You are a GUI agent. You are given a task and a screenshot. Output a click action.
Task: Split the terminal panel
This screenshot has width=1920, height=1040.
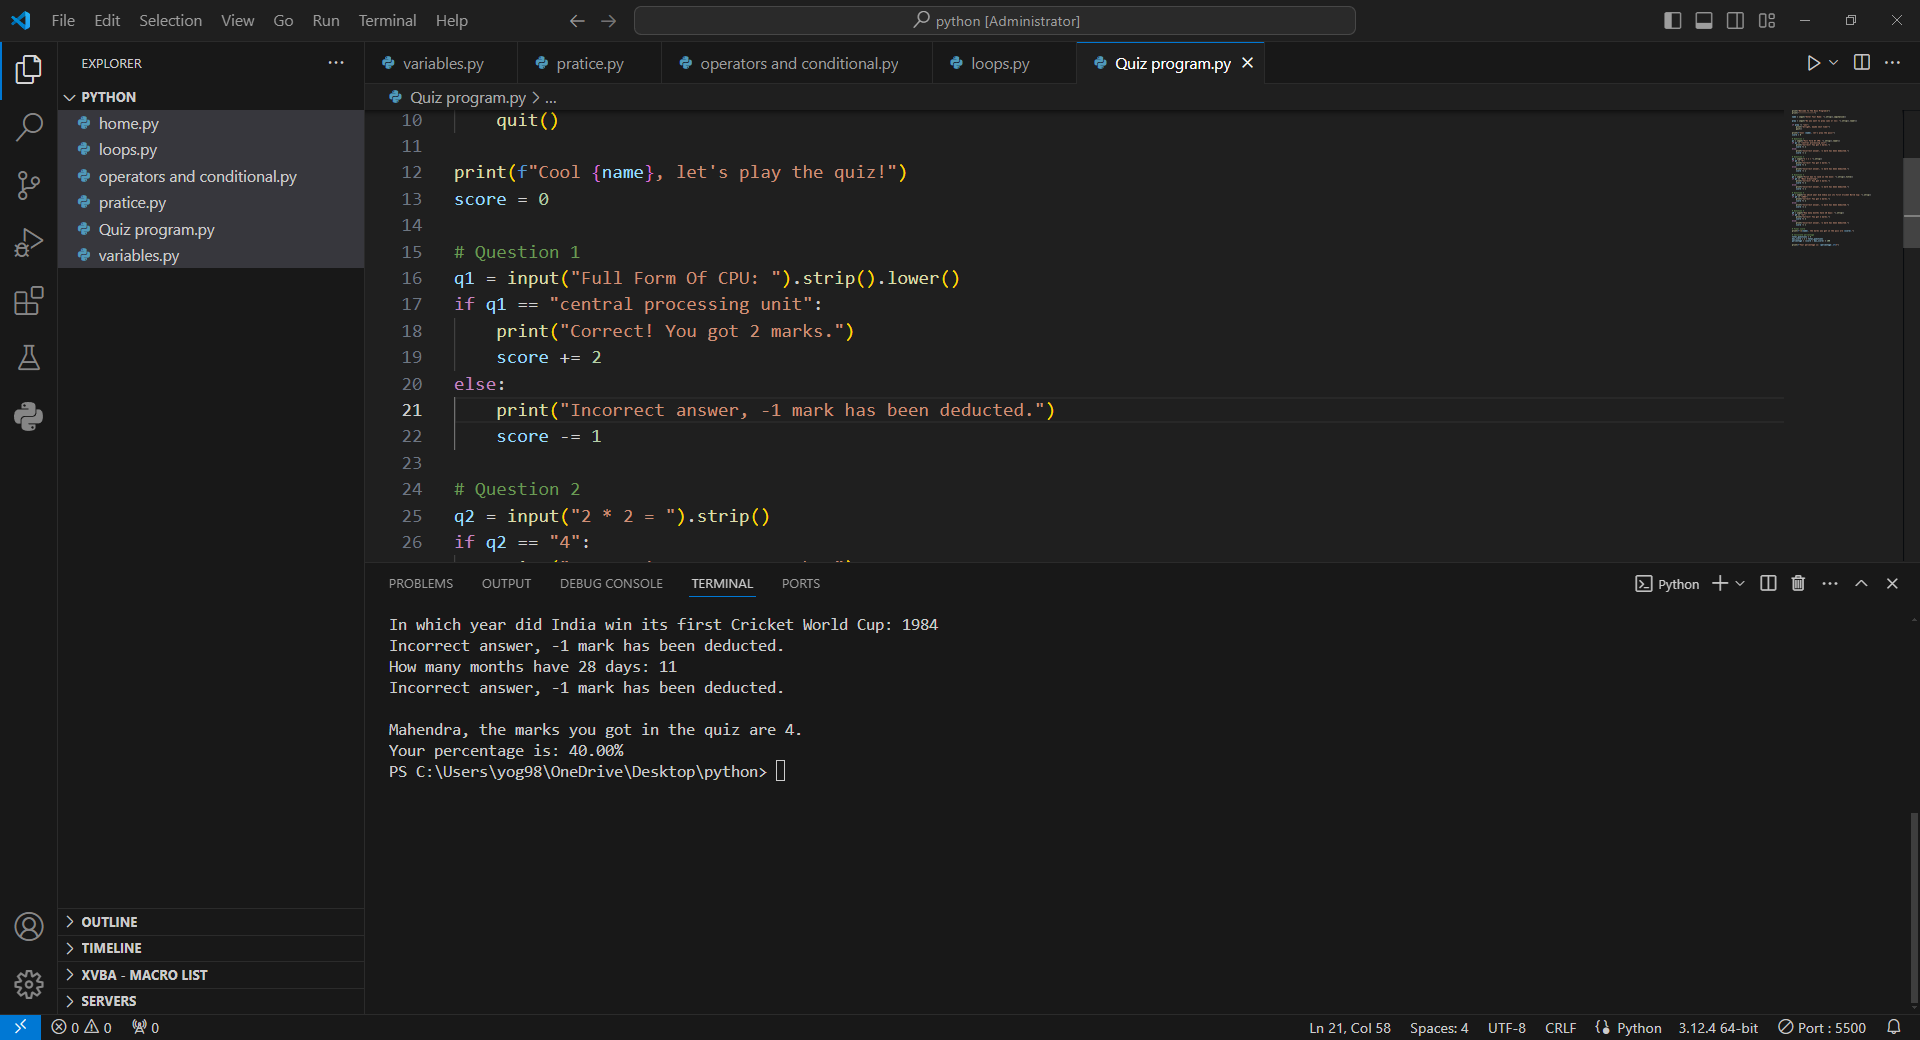(x=1768, y=584)
